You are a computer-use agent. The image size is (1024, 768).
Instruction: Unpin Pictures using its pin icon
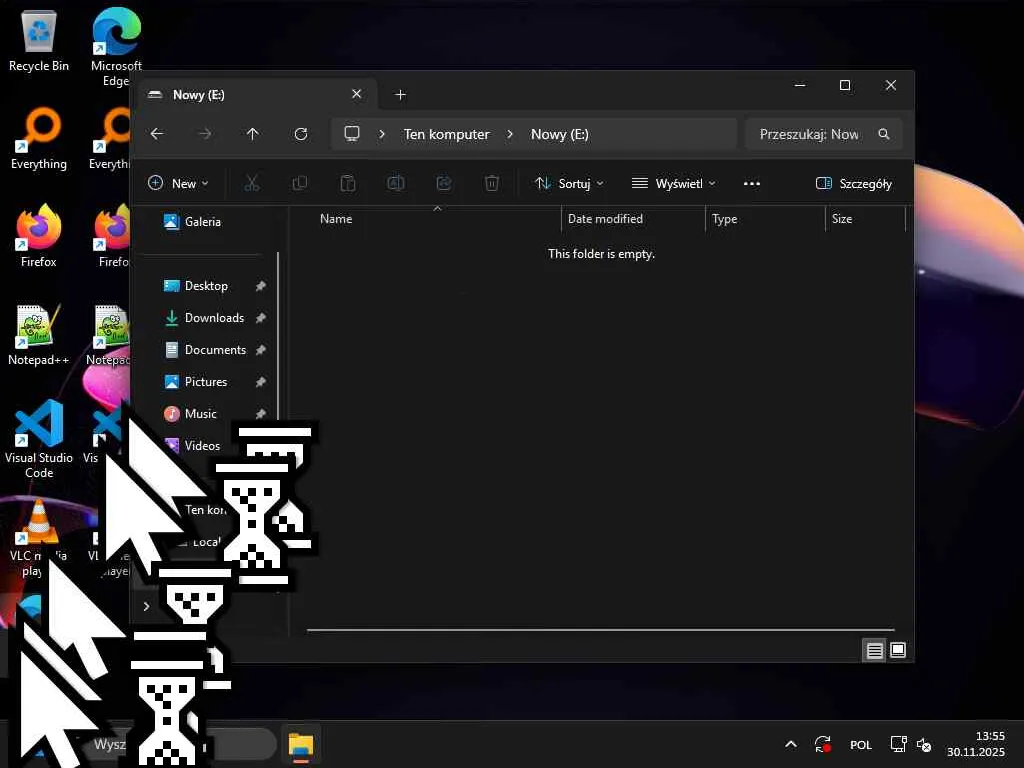pos(261,382)
